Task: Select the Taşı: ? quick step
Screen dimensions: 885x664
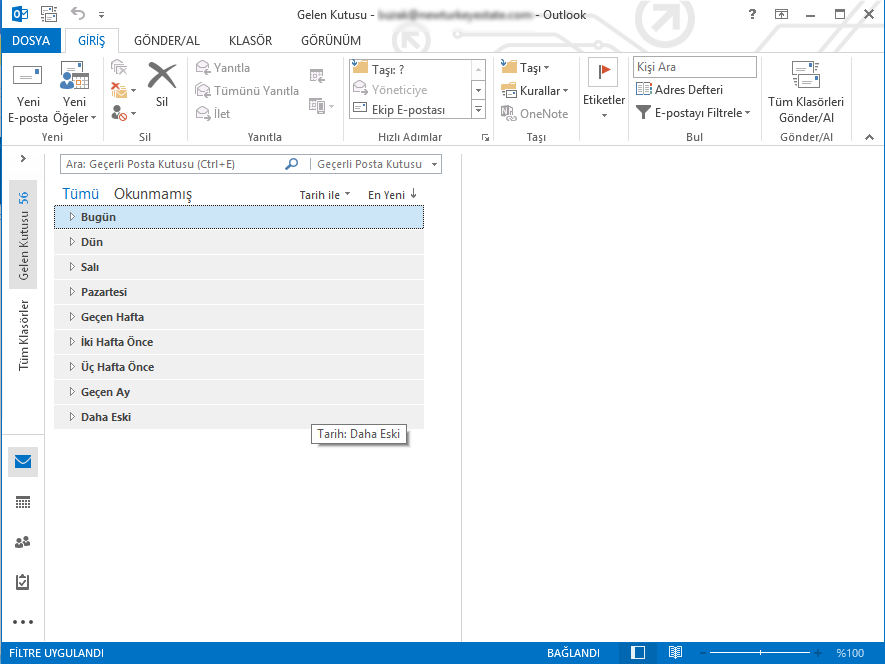Action: pos(410,69)
